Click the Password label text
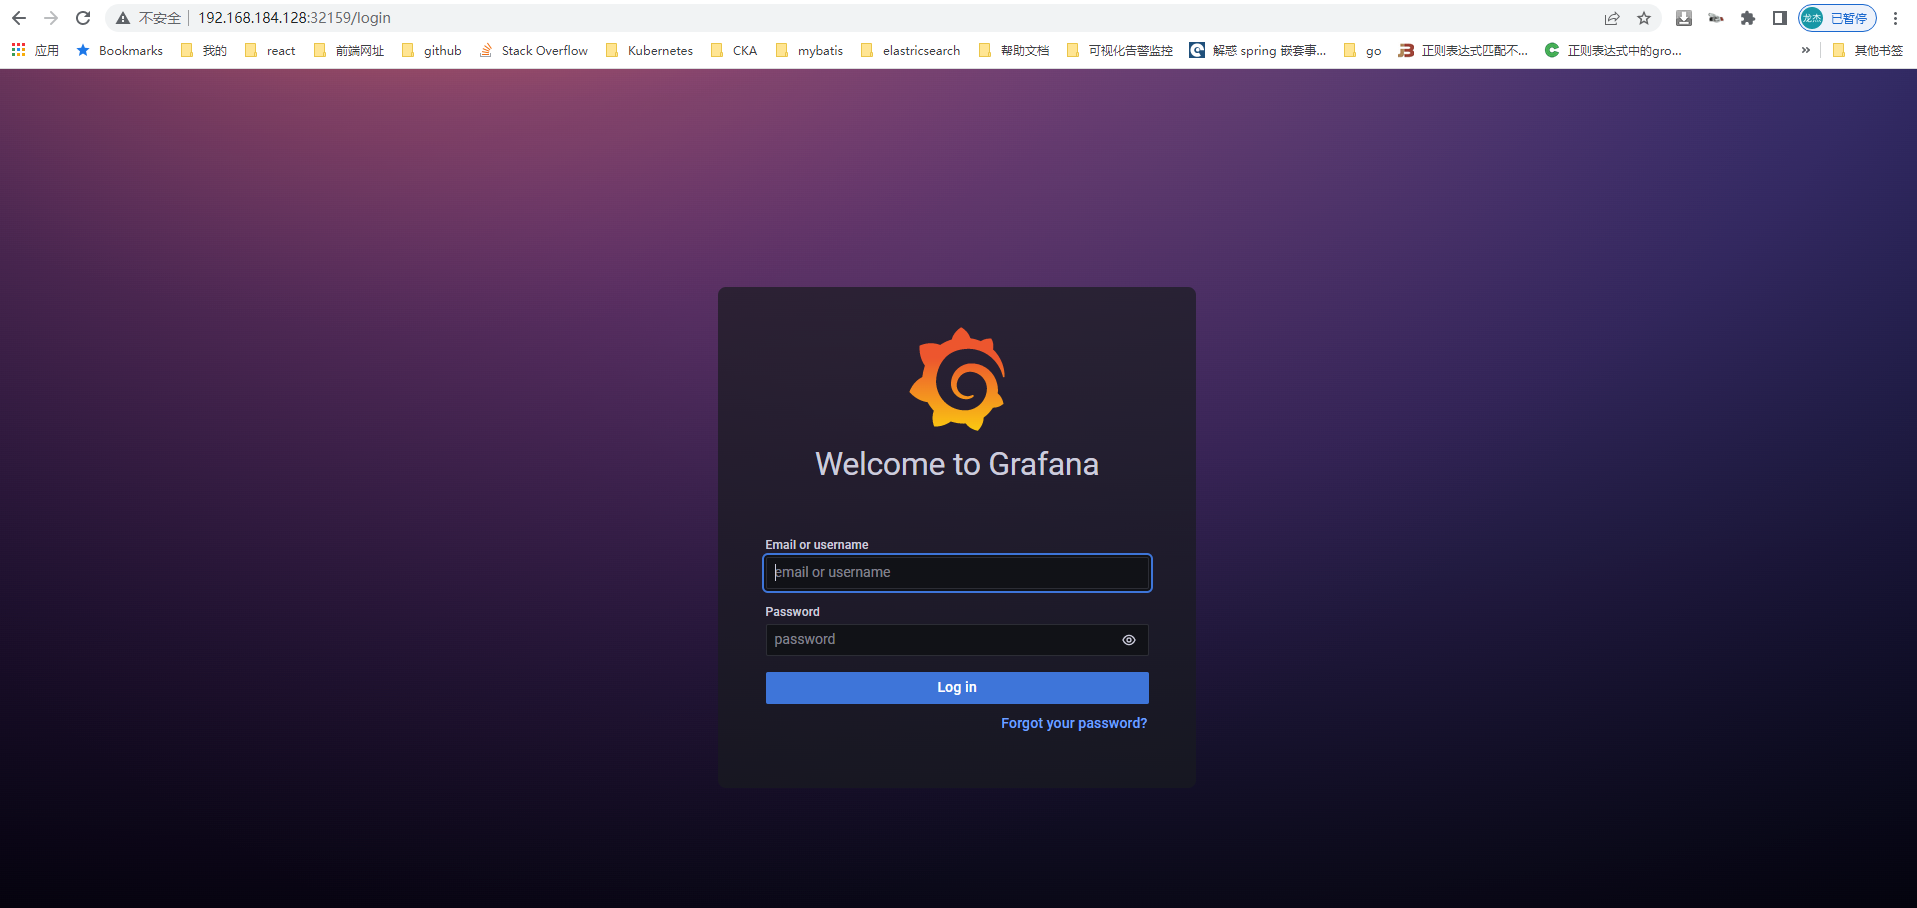 click(x=792, y=612)
